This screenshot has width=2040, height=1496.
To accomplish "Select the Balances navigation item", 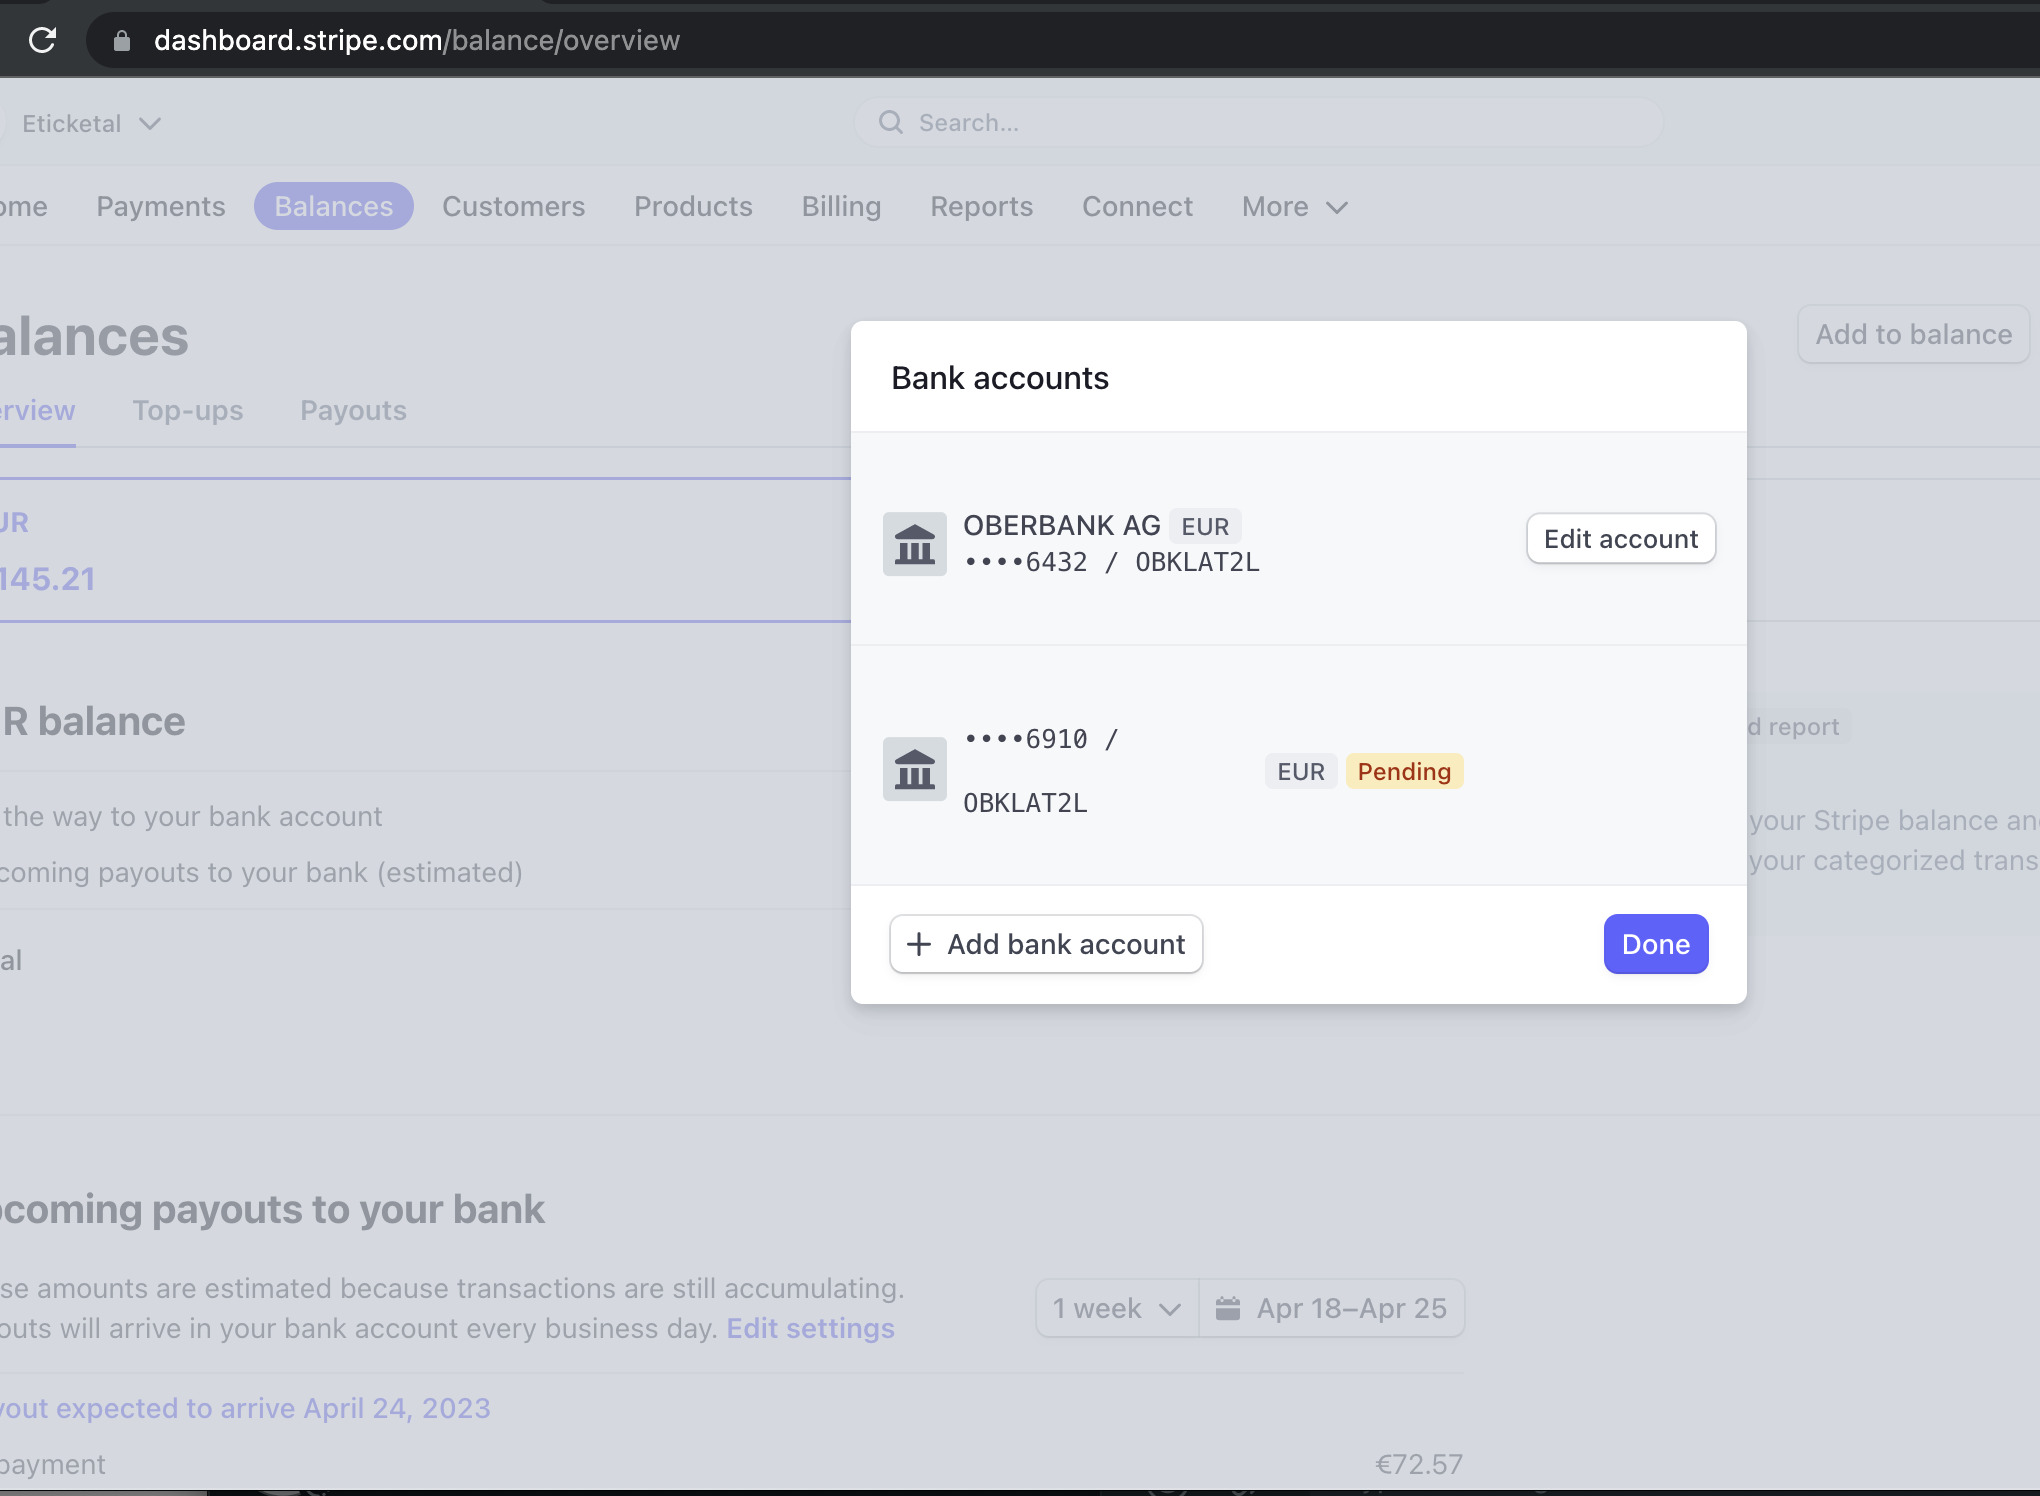I will pos(334,206).
